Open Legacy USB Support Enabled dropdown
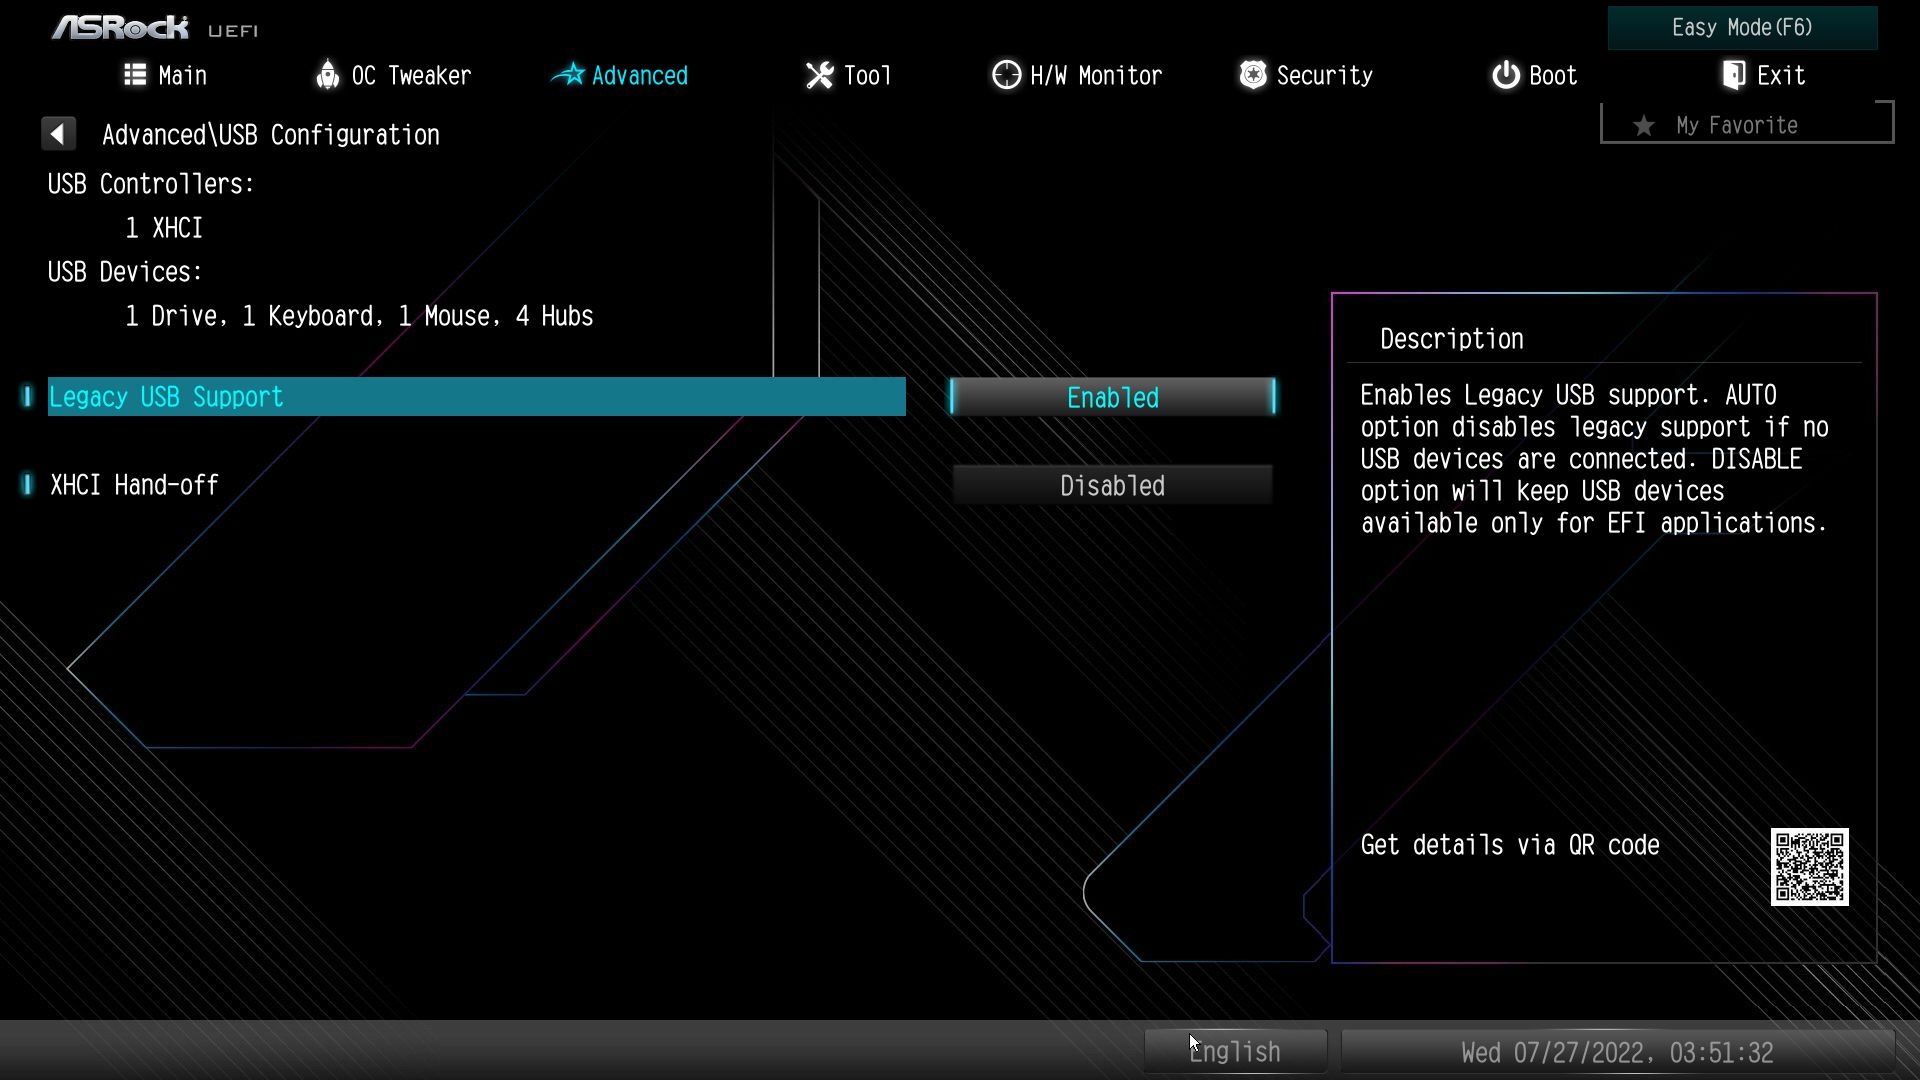 click(1112, 397)
